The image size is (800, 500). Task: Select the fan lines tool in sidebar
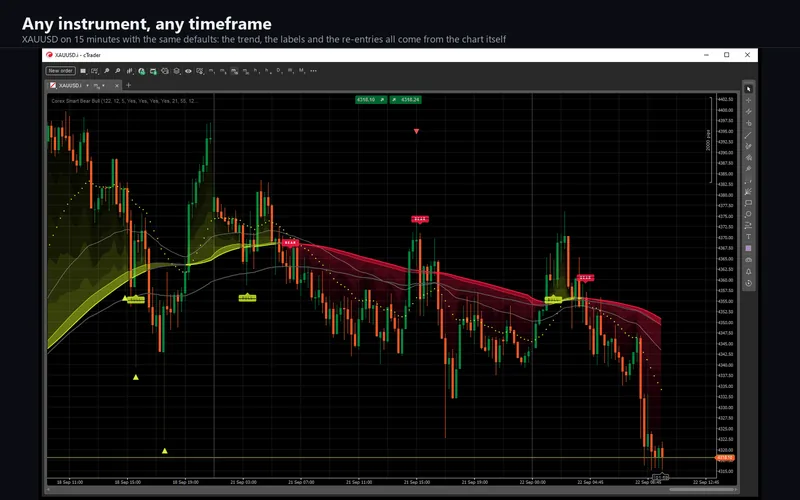coord(748,191)
